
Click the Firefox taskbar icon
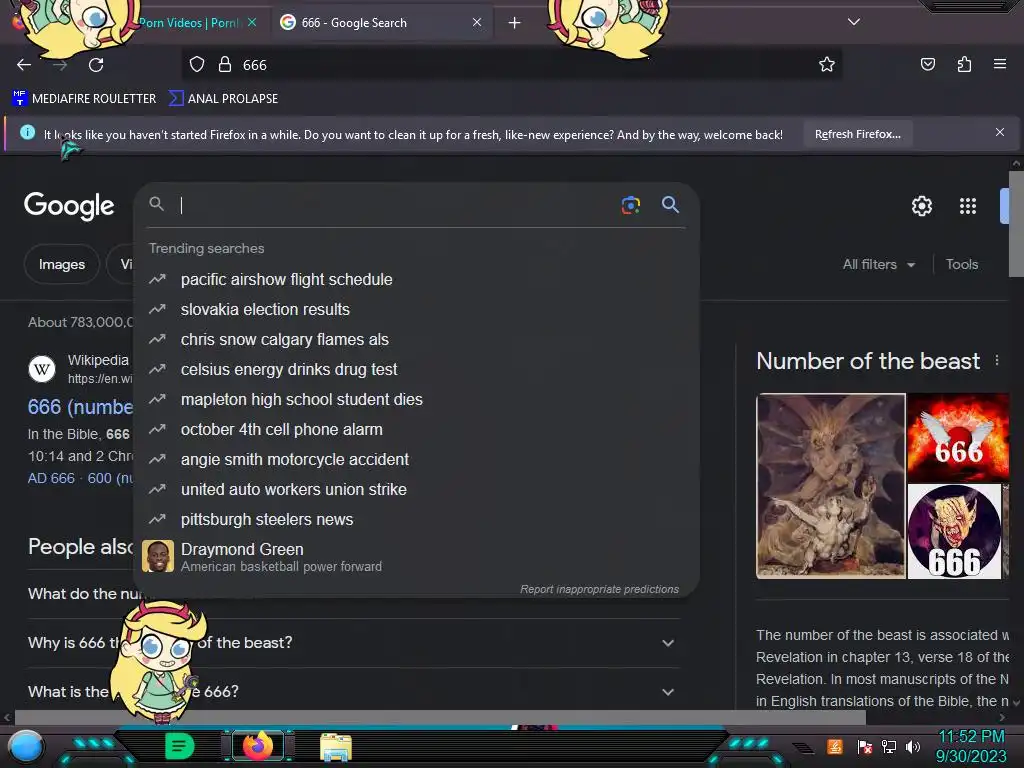point(257,746)
